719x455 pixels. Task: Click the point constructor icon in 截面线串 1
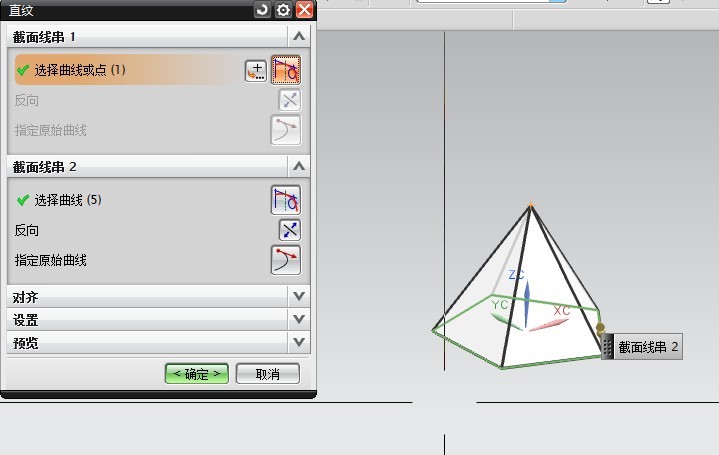255,71
